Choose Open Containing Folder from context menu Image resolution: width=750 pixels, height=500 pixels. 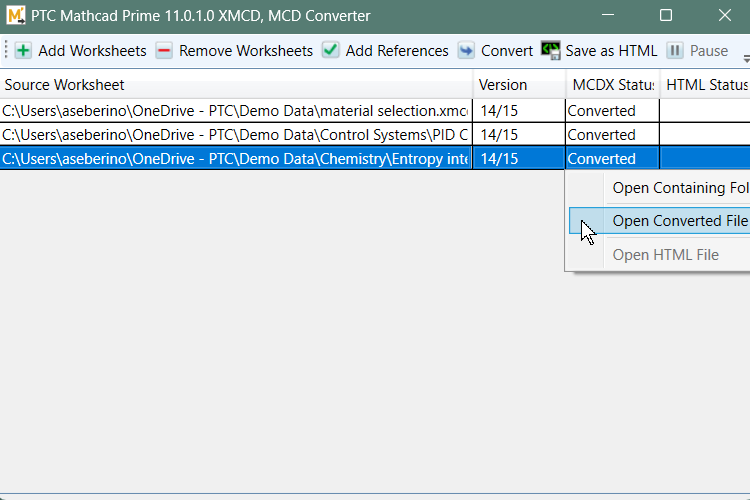680,188
